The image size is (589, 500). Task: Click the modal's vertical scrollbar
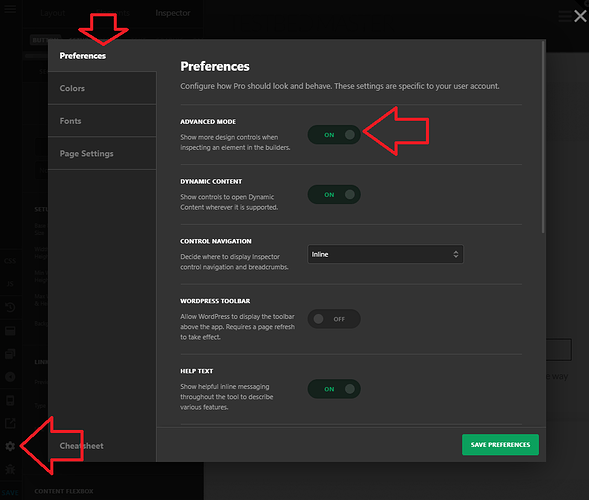pos(543,137)
